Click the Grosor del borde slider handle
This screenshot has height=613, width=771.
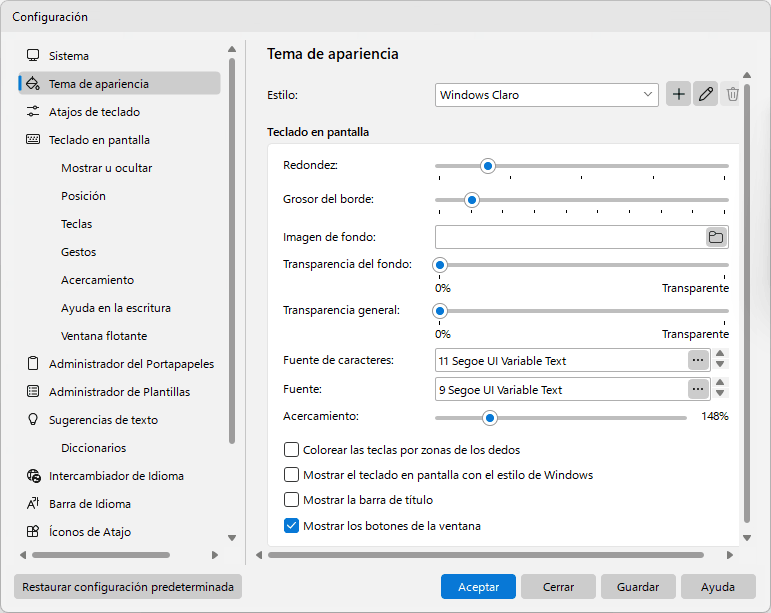[472, 200]
